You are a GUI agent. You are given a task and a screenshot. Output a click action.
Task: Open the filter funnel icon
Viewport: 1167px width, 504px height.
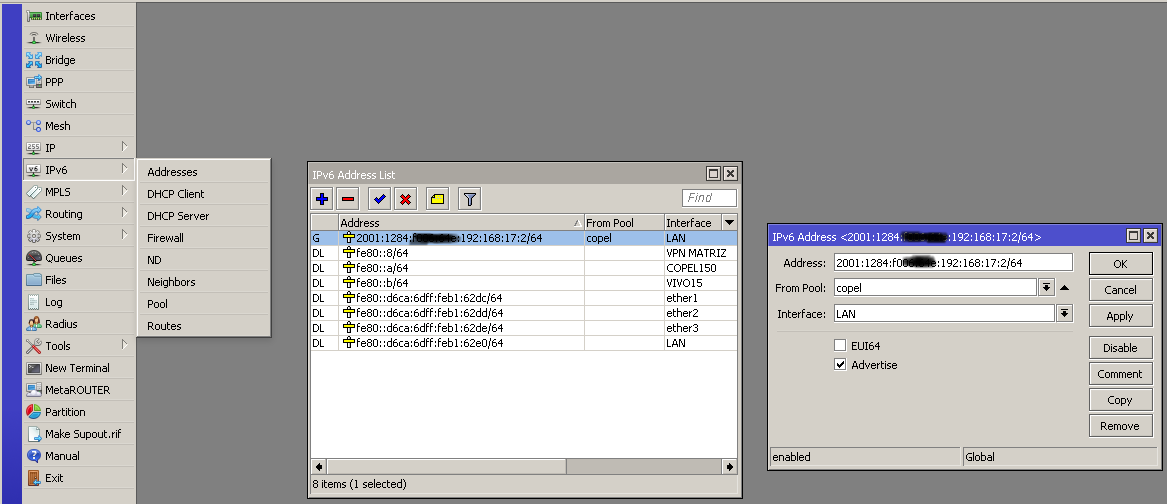coord(470,199)
